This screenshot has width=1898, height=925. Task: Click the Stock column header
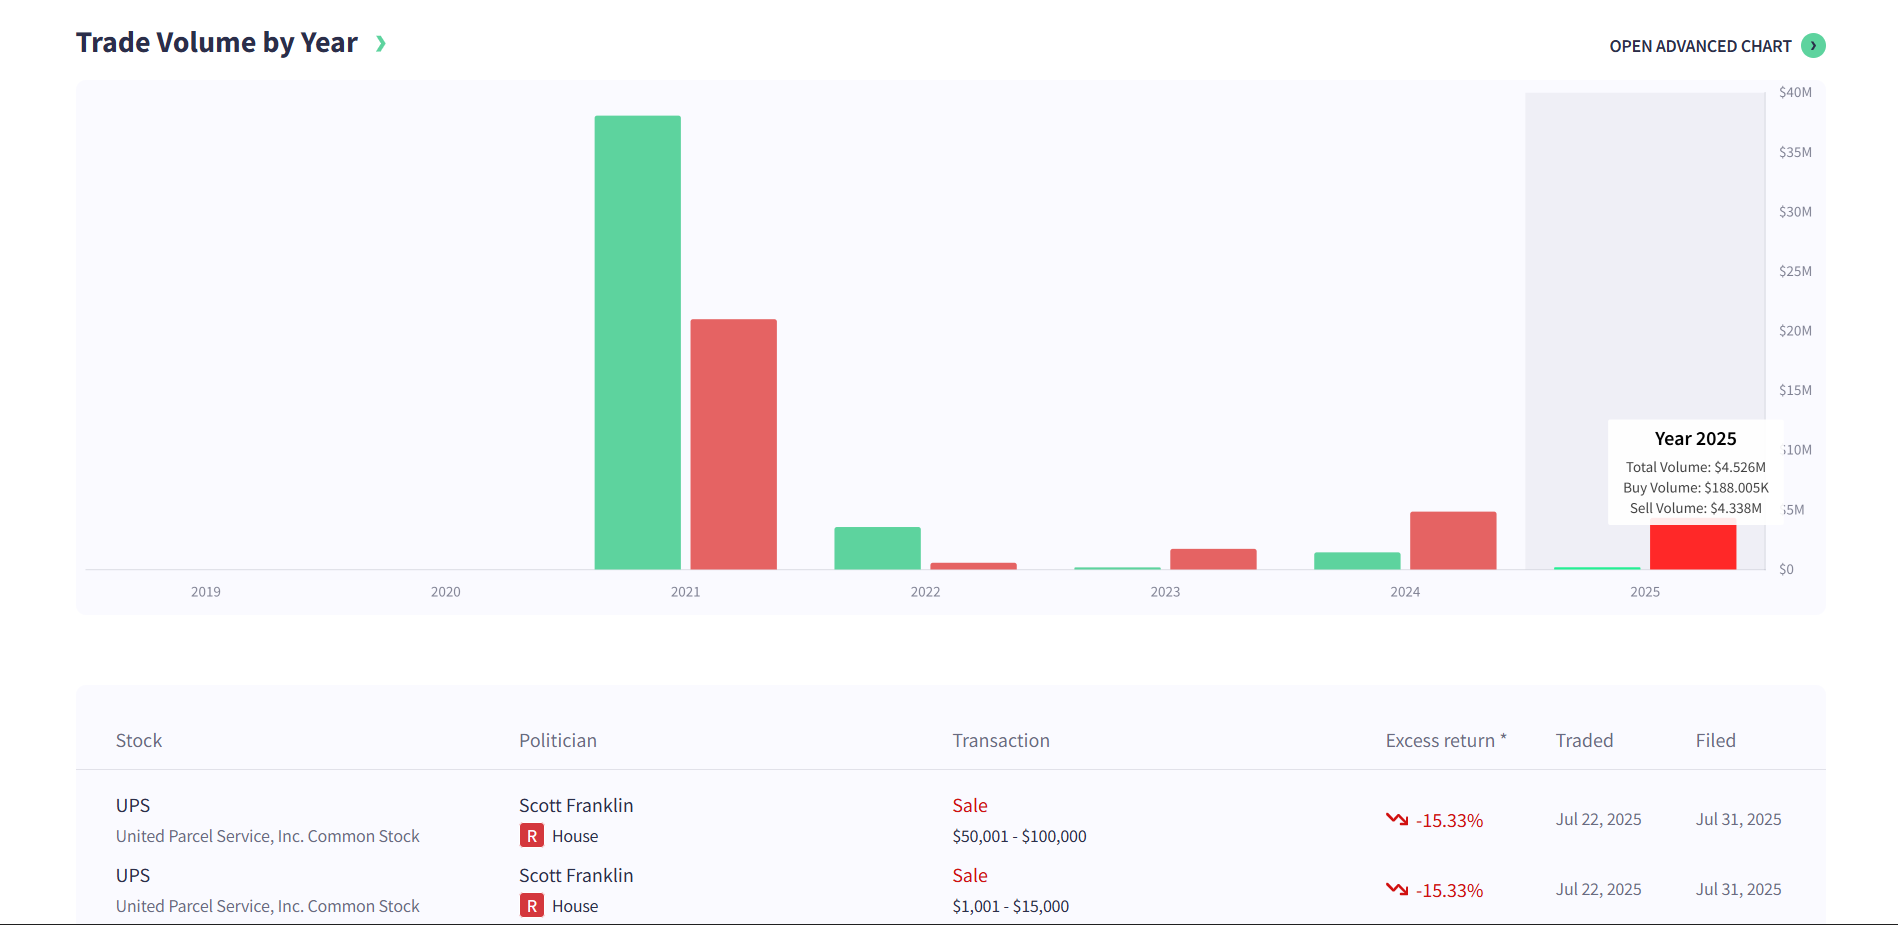139,741
